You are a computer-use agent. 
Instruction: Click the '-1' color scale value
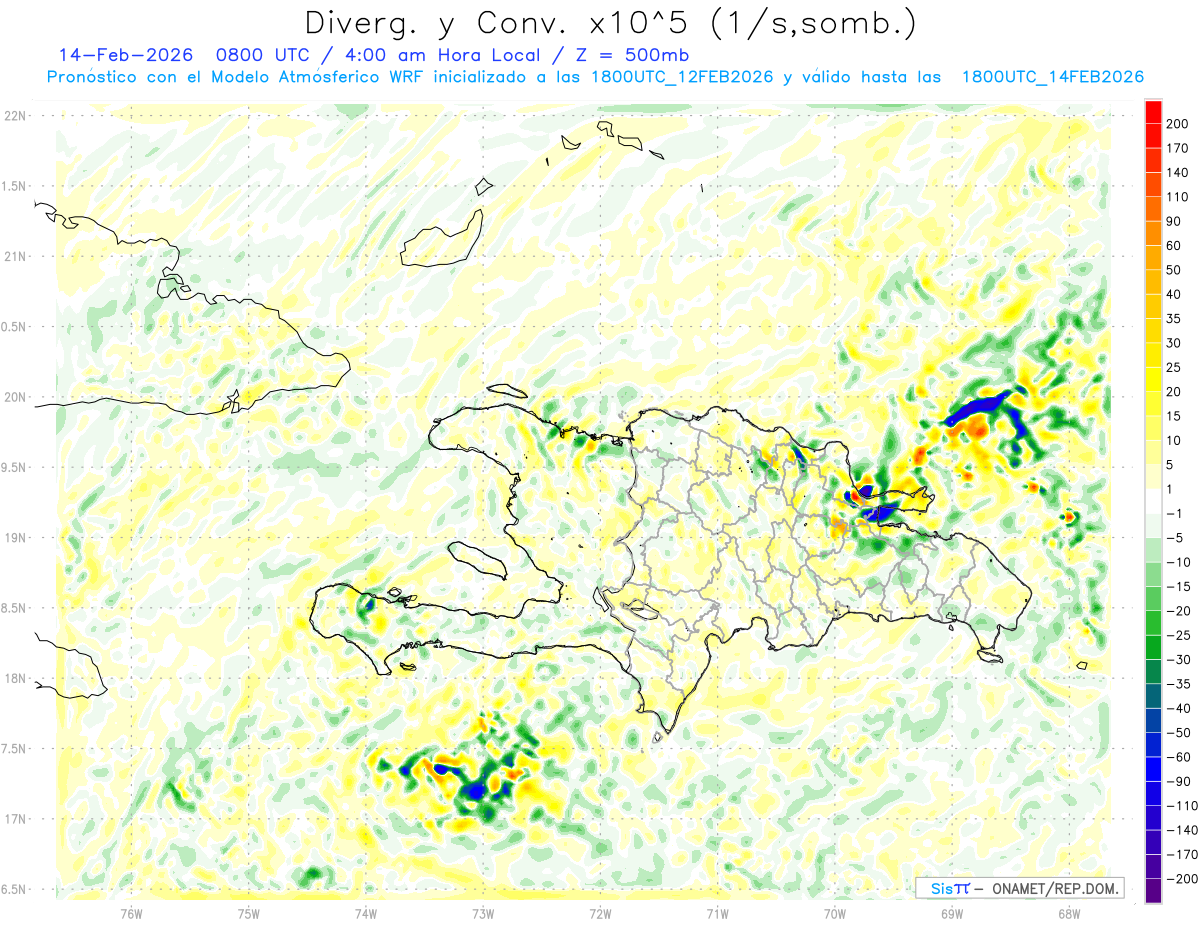point(1176,514)
